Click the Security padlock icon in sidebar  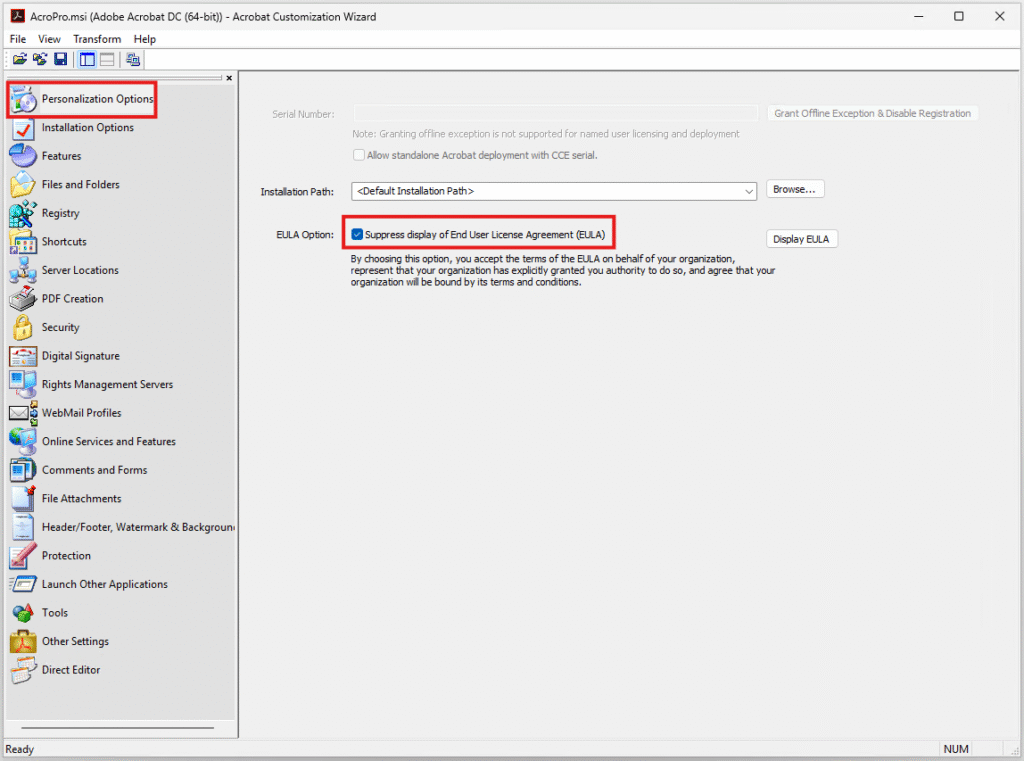[23, 327]
